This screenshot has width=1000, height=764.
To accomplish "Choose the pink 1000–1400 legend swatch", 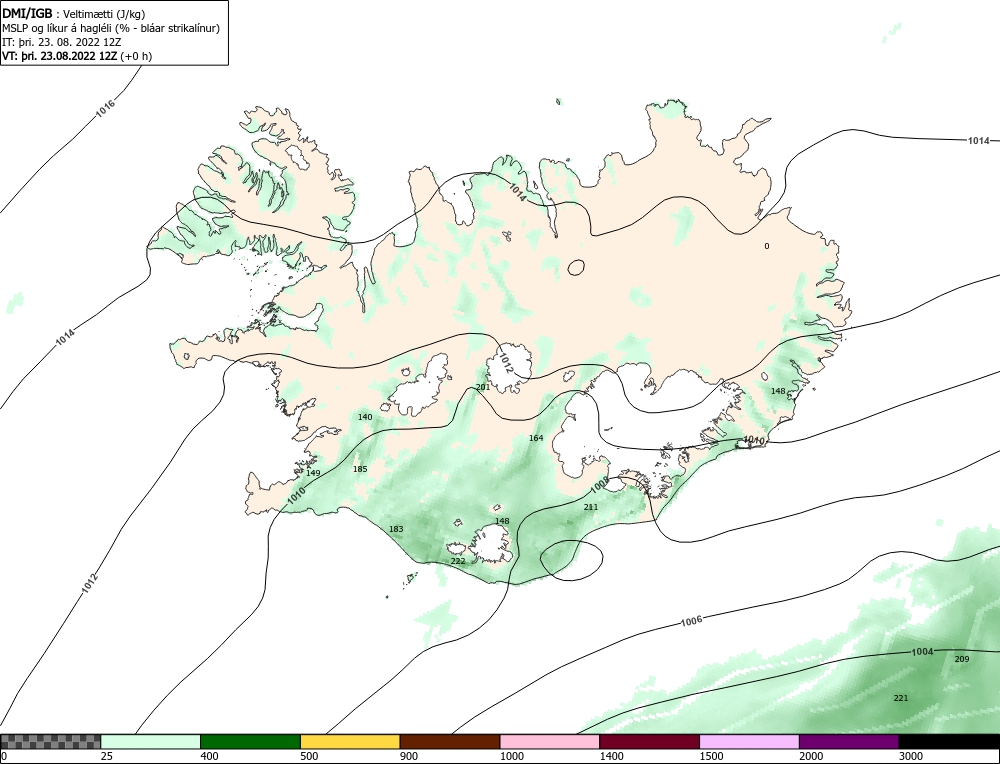I will [x=550, y=742].
